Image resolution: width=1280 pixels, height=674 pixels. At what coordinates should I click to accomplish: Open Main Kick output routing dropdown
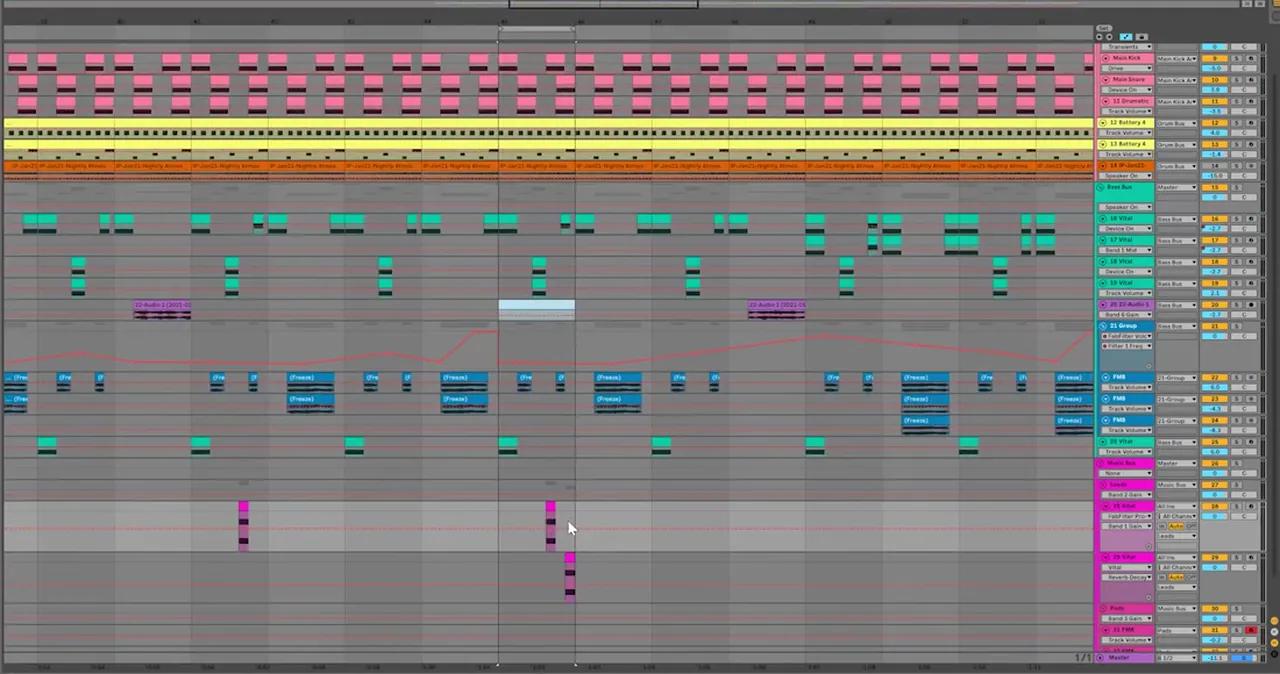1177,58
